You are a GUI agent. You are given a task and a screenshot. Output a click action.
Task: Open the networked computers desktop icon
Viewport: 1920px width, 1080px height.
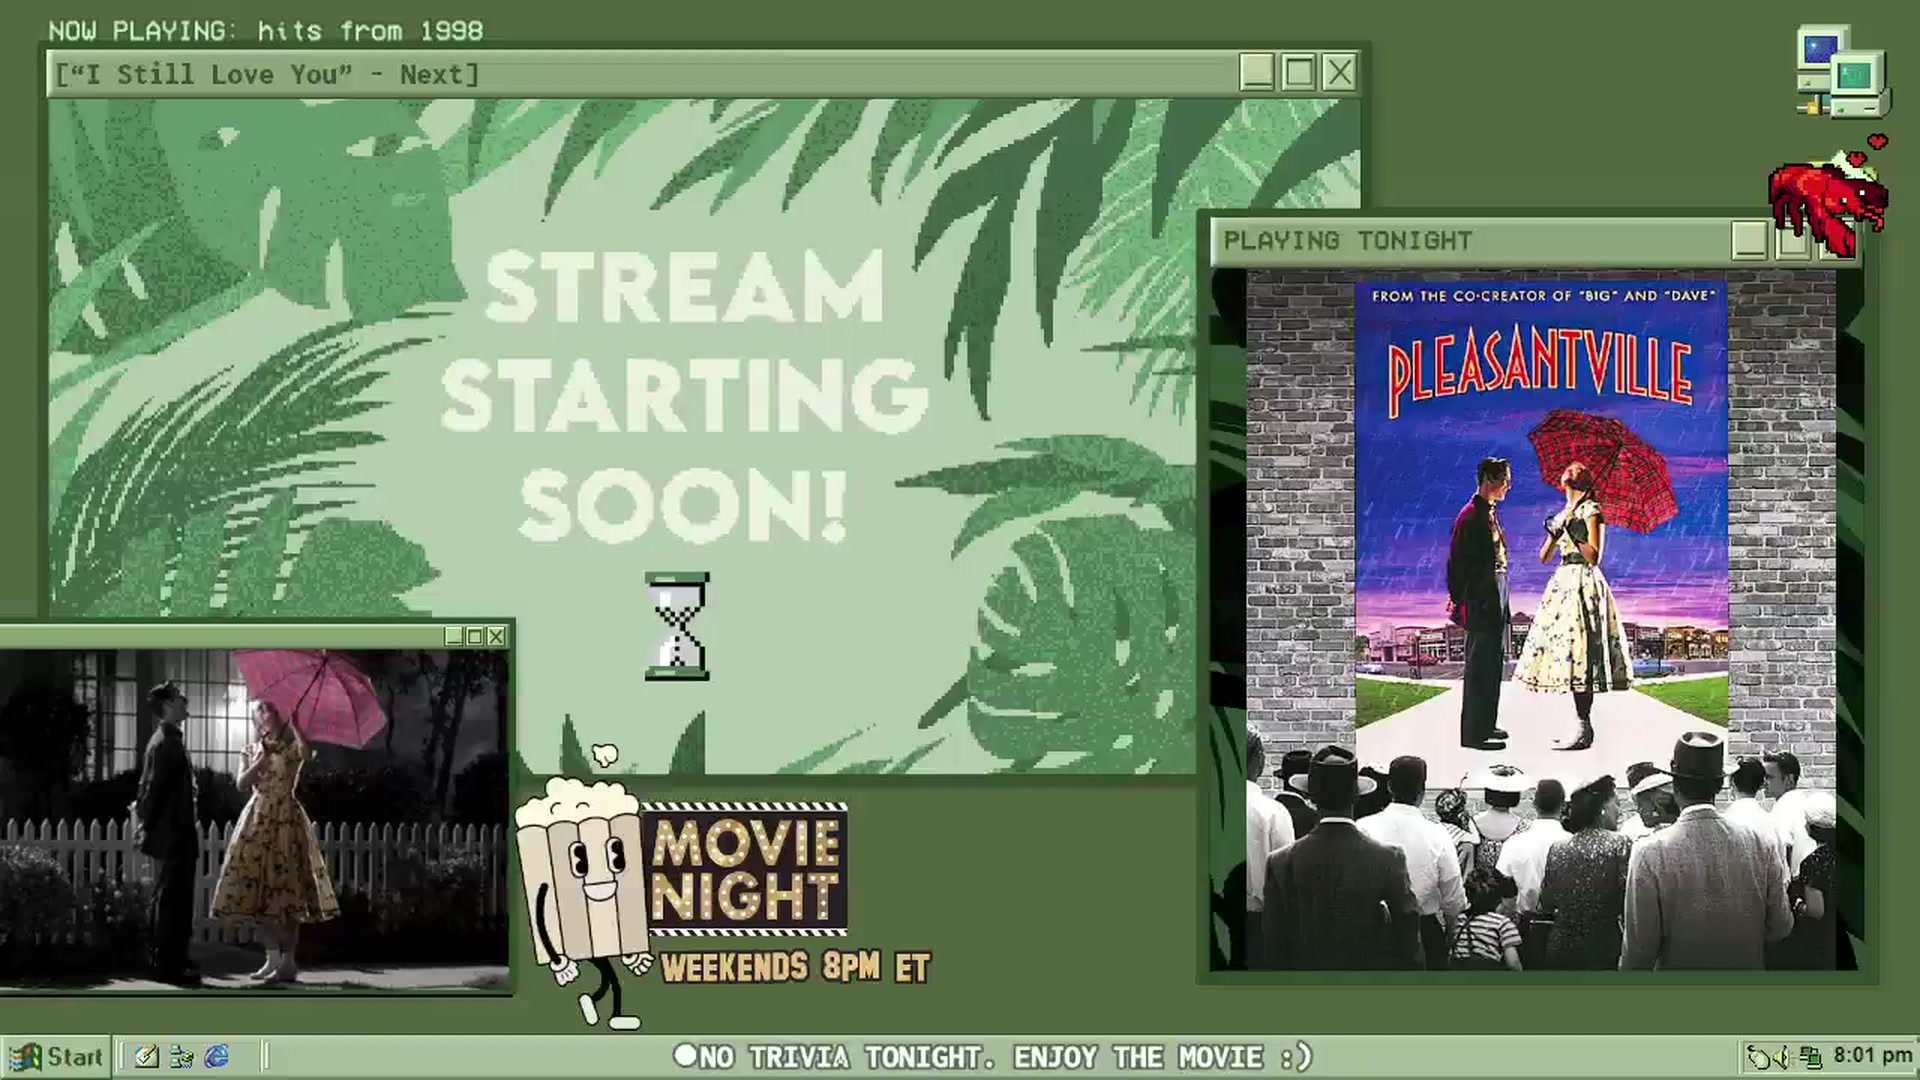1843,72
